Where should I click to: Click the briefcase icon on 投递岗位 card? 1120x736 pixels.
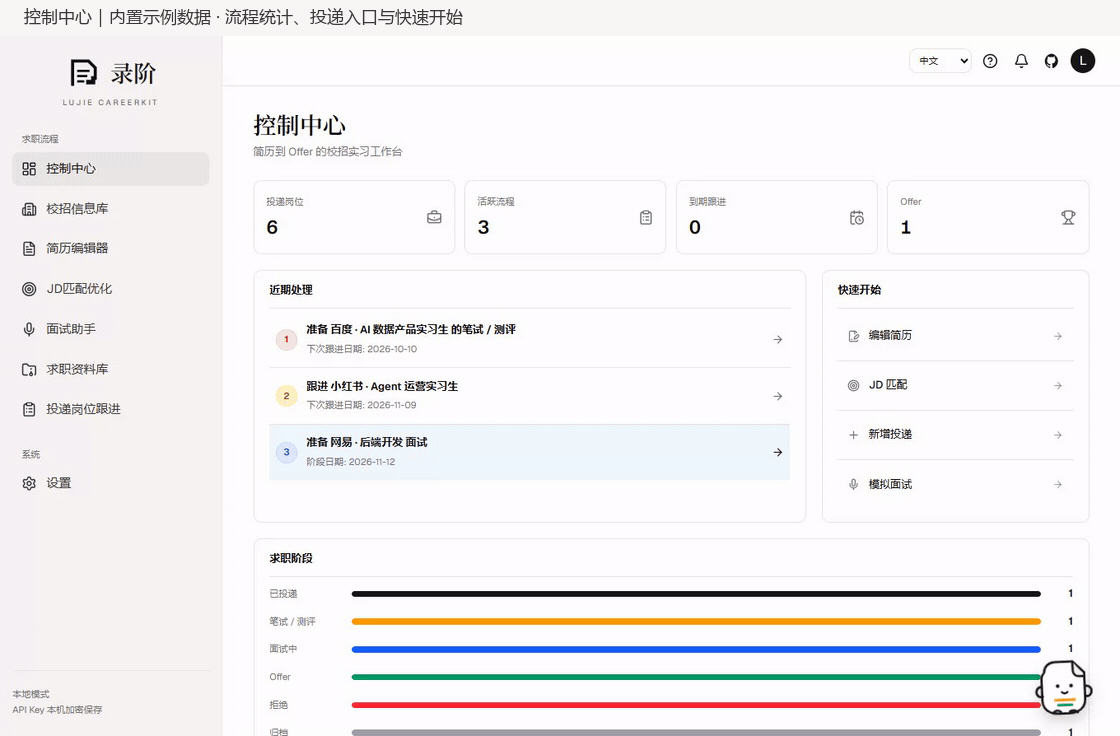[x=434, y=217]
